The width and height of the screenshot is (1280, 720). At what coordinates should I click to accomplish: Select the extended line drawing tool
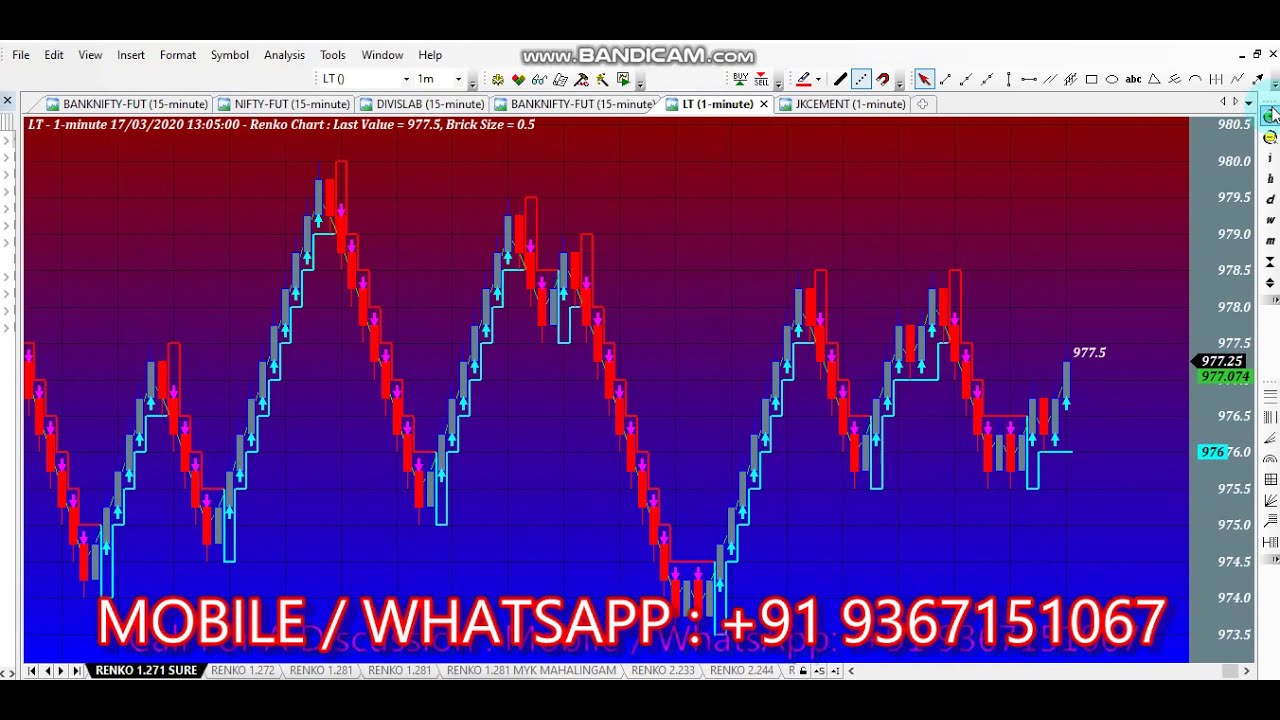pos(987,79)
